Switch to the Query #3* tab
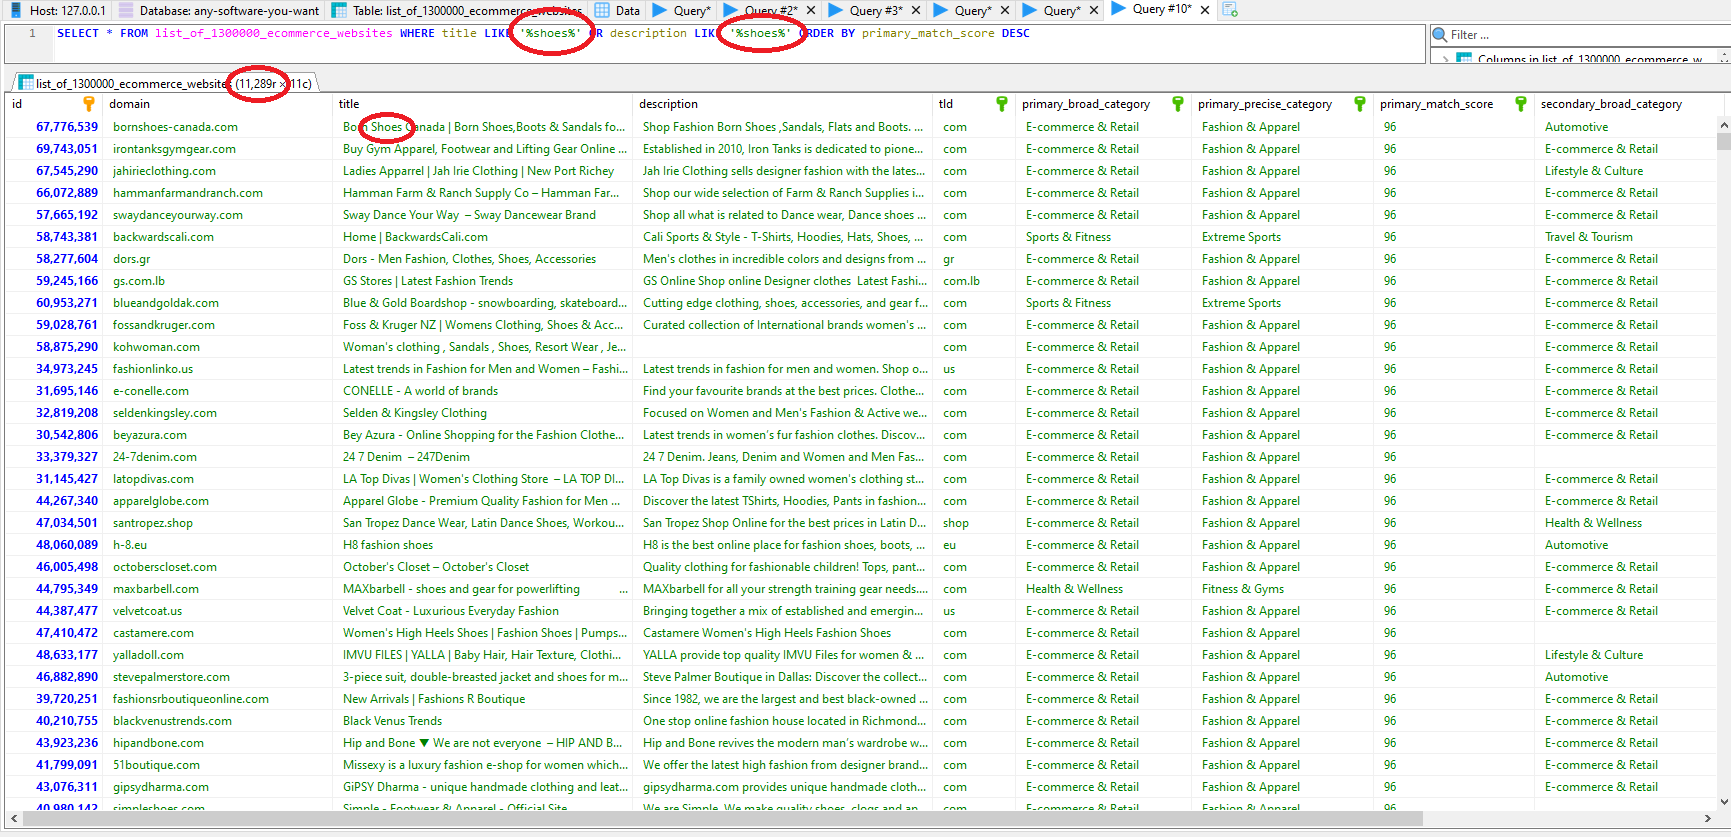The image size is (1731, 837). click(x=875, y=10)
